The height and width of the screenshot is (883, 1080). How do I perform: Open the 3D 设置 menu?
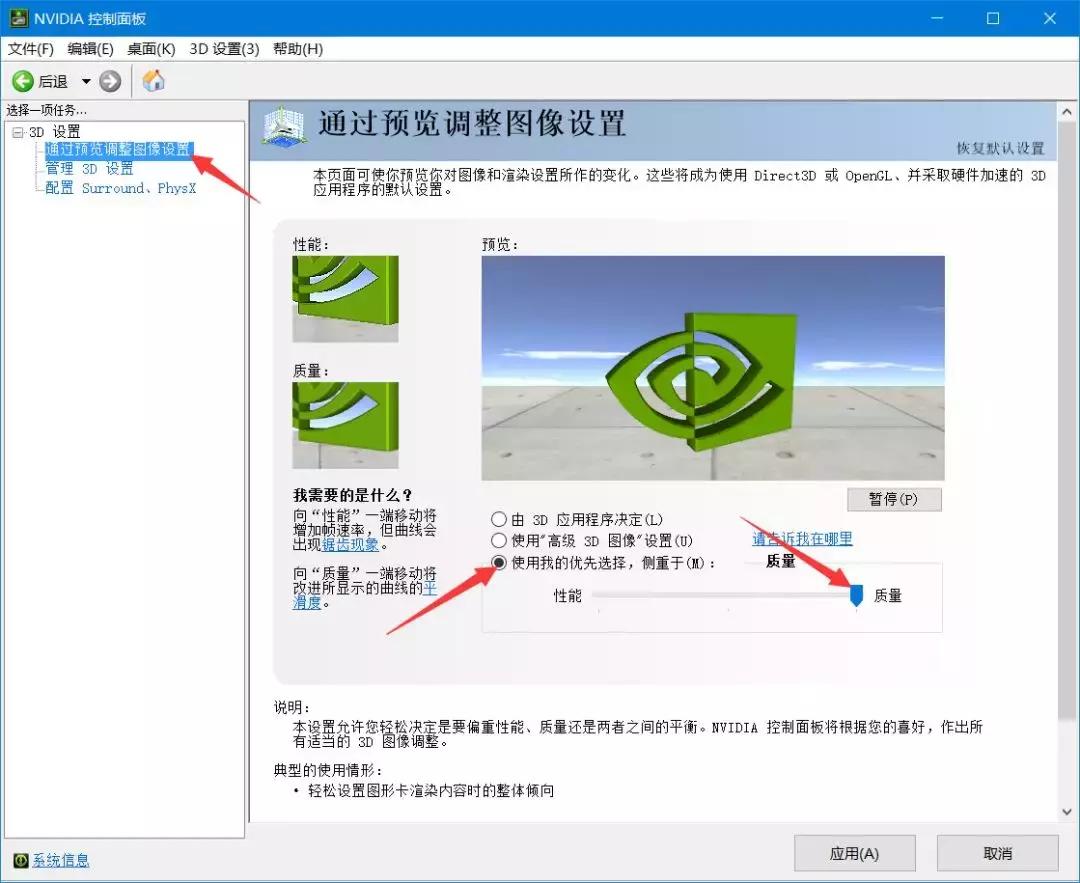point(226,48)
